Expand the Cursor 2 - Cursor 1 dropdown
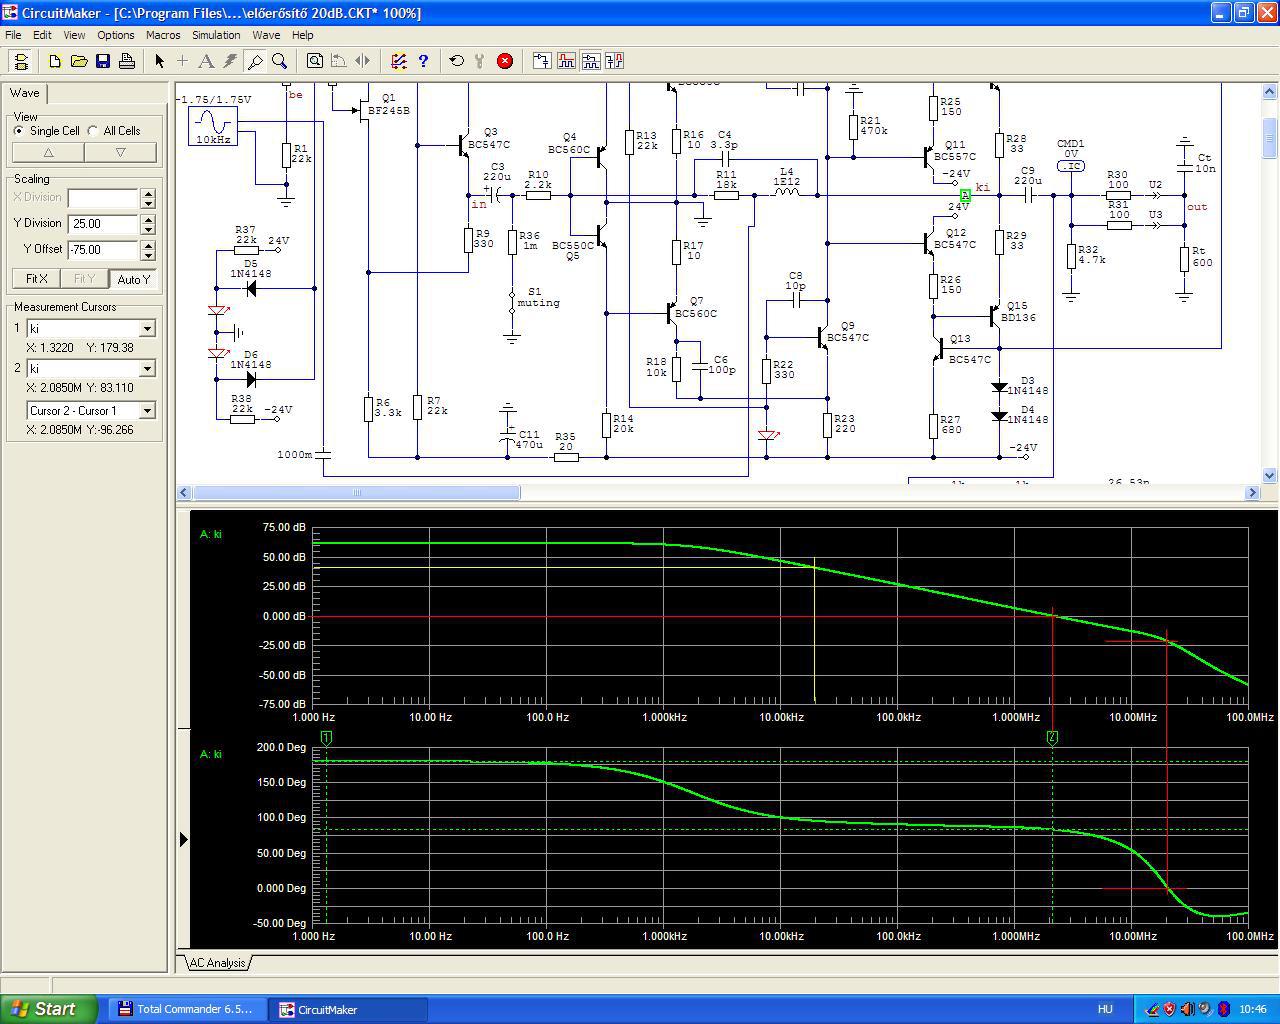The height and width of the screenshot is (1024, 1280). pyautogui.click(x=147, y=411)
